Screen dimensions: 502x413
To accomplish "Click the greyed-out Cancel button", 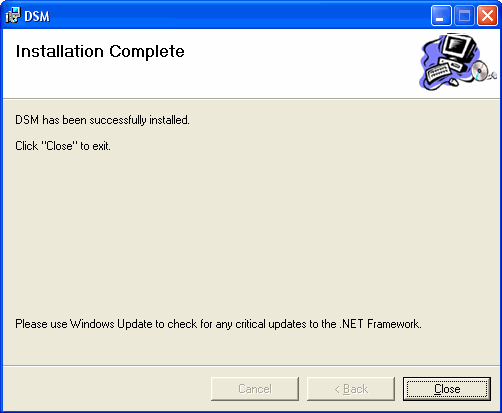I will click(x=255, y=389).
